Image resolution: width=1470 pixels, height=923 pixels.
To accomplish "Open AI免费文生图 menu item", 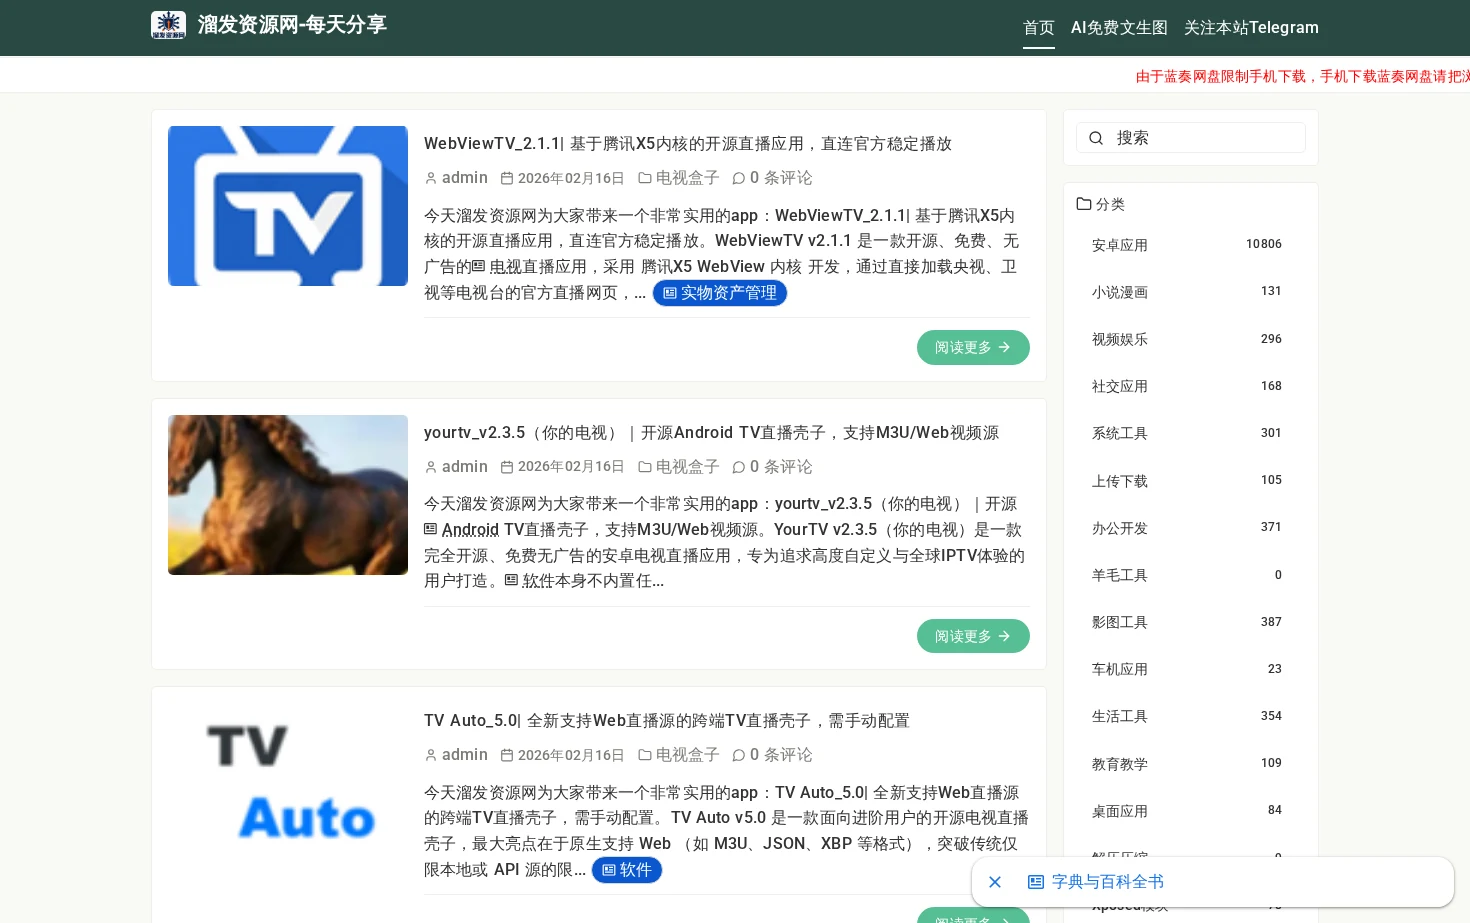I will [x=1119, y=28].
